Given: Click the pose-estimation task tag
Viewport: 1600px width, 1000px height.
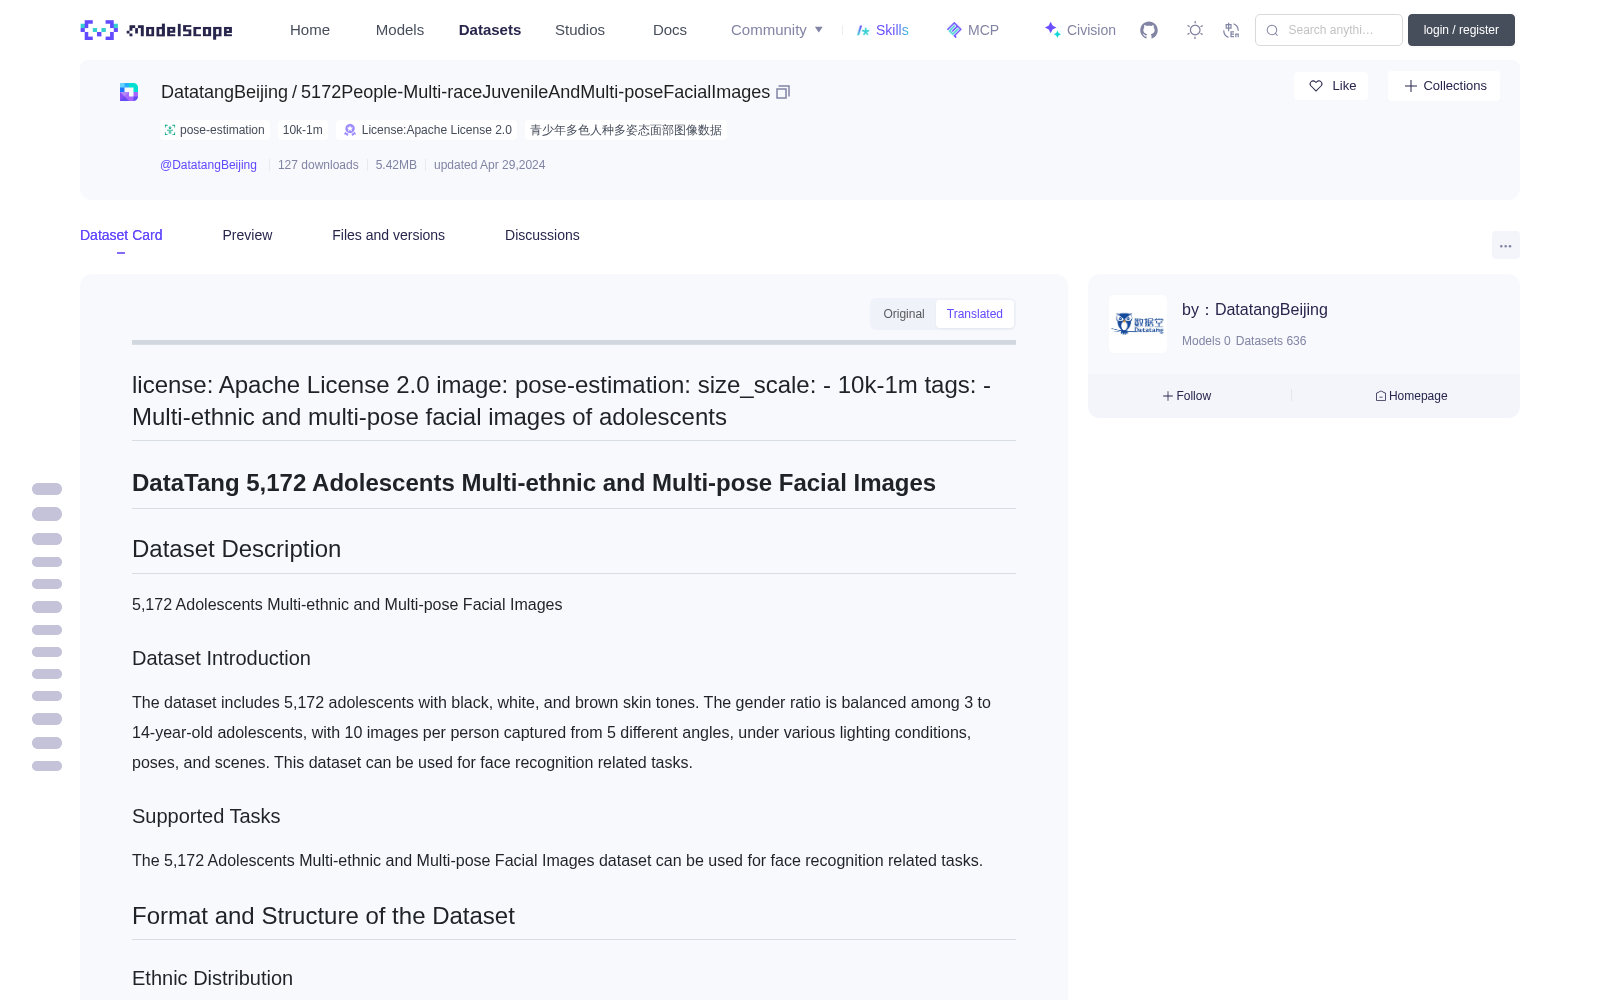Looking at the screenshot, I should coord(215,130).
